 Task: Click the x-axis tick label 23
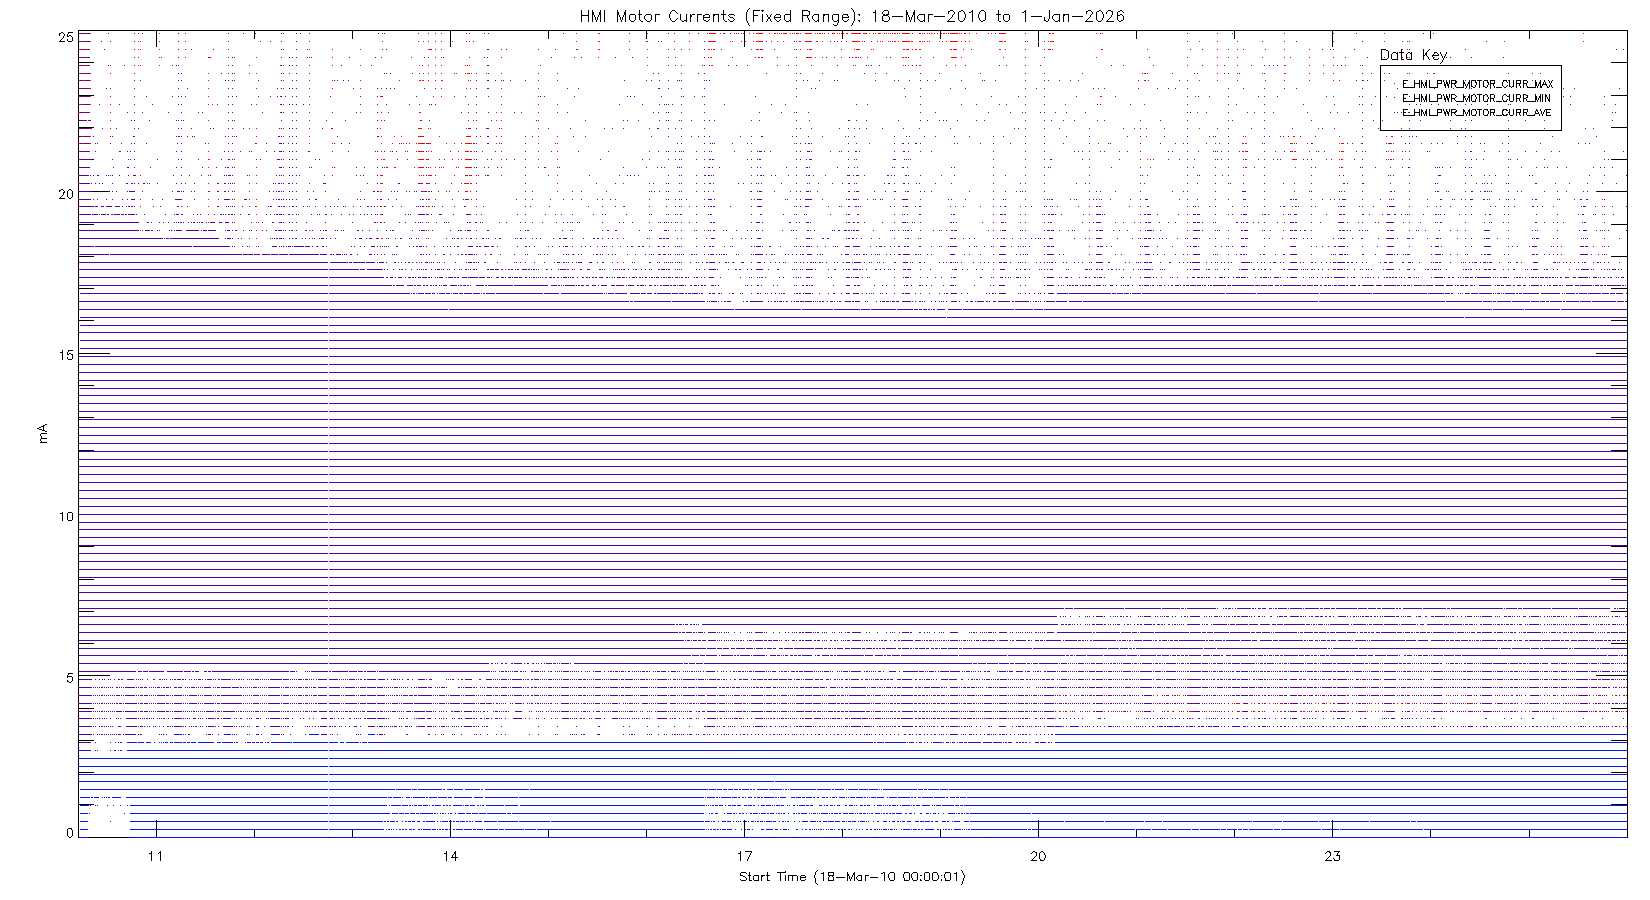click(x=1332, y=856)
